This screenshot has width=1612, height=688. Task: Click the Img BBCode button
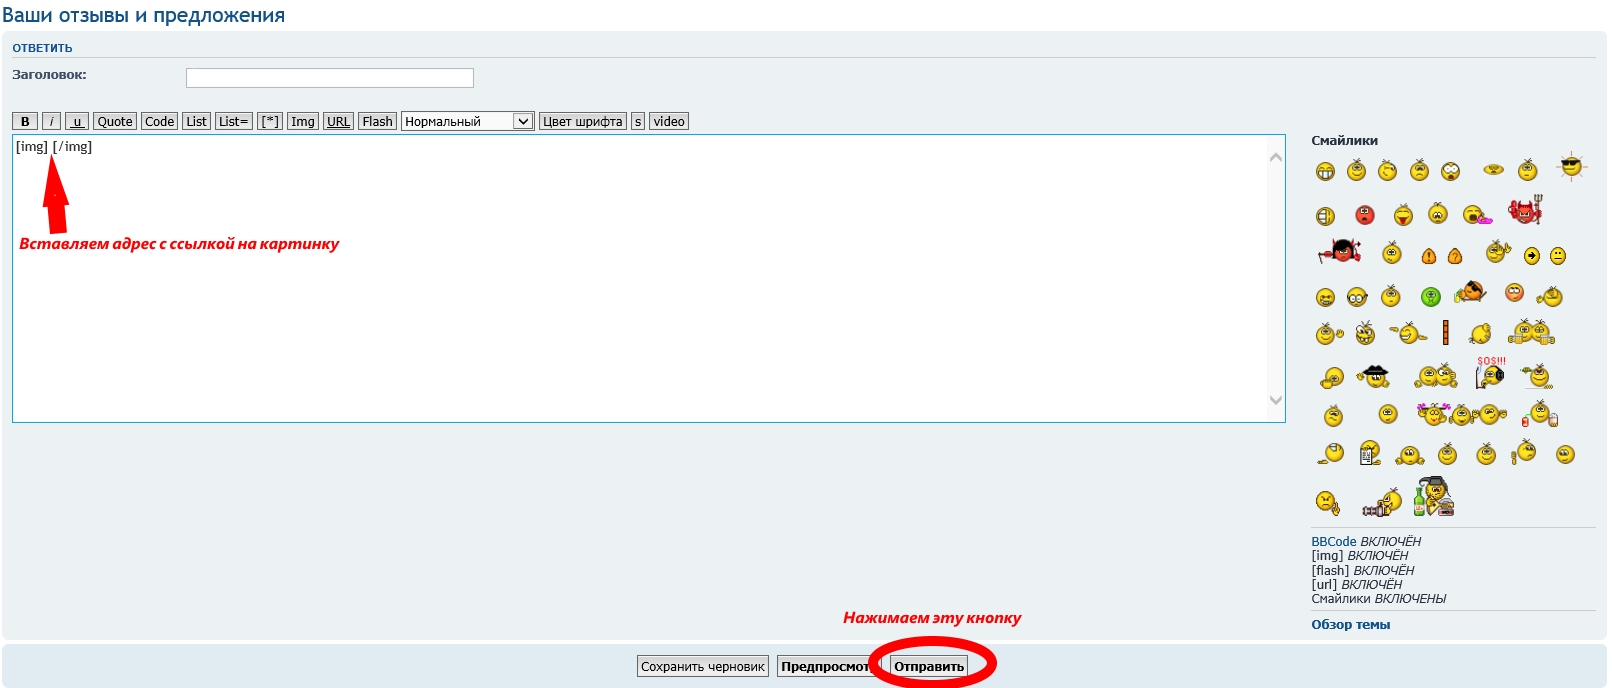[x=302, y=121]
